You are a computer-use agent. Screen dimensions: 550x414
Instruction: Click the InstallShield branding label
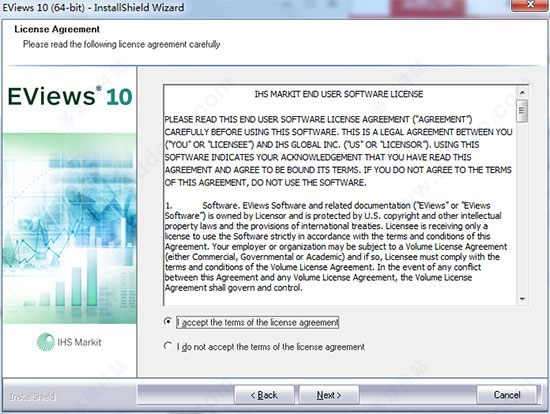click(x=32, y=396)
